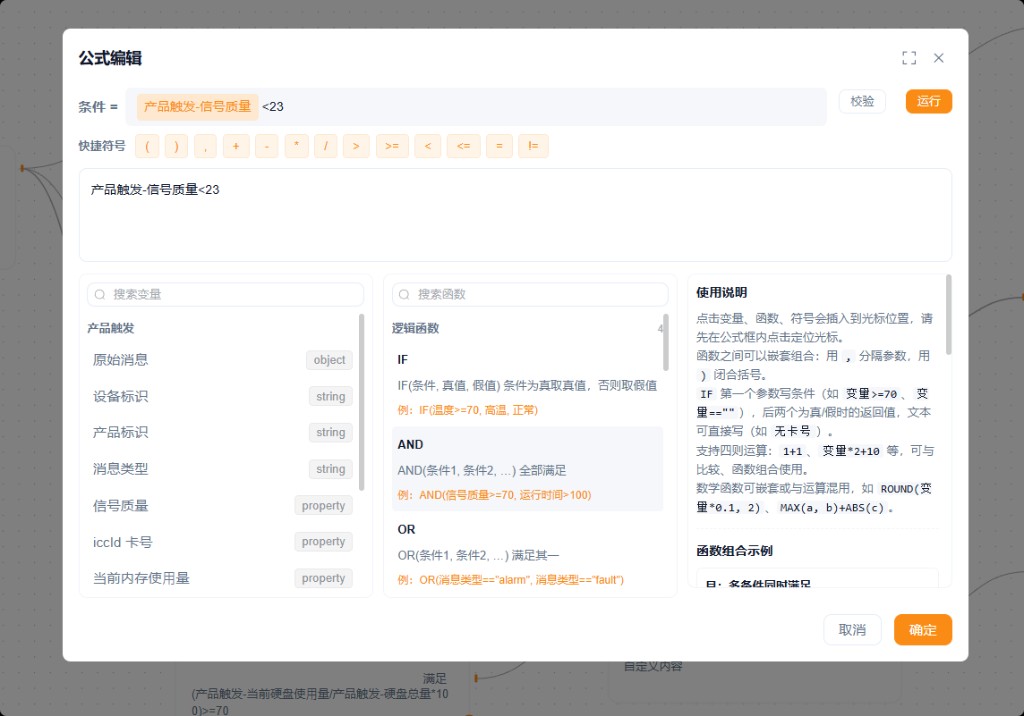Insert the minus operator
Image resolution: width=1024 pixels, height=716 pixels.
[x=266, y=146]
